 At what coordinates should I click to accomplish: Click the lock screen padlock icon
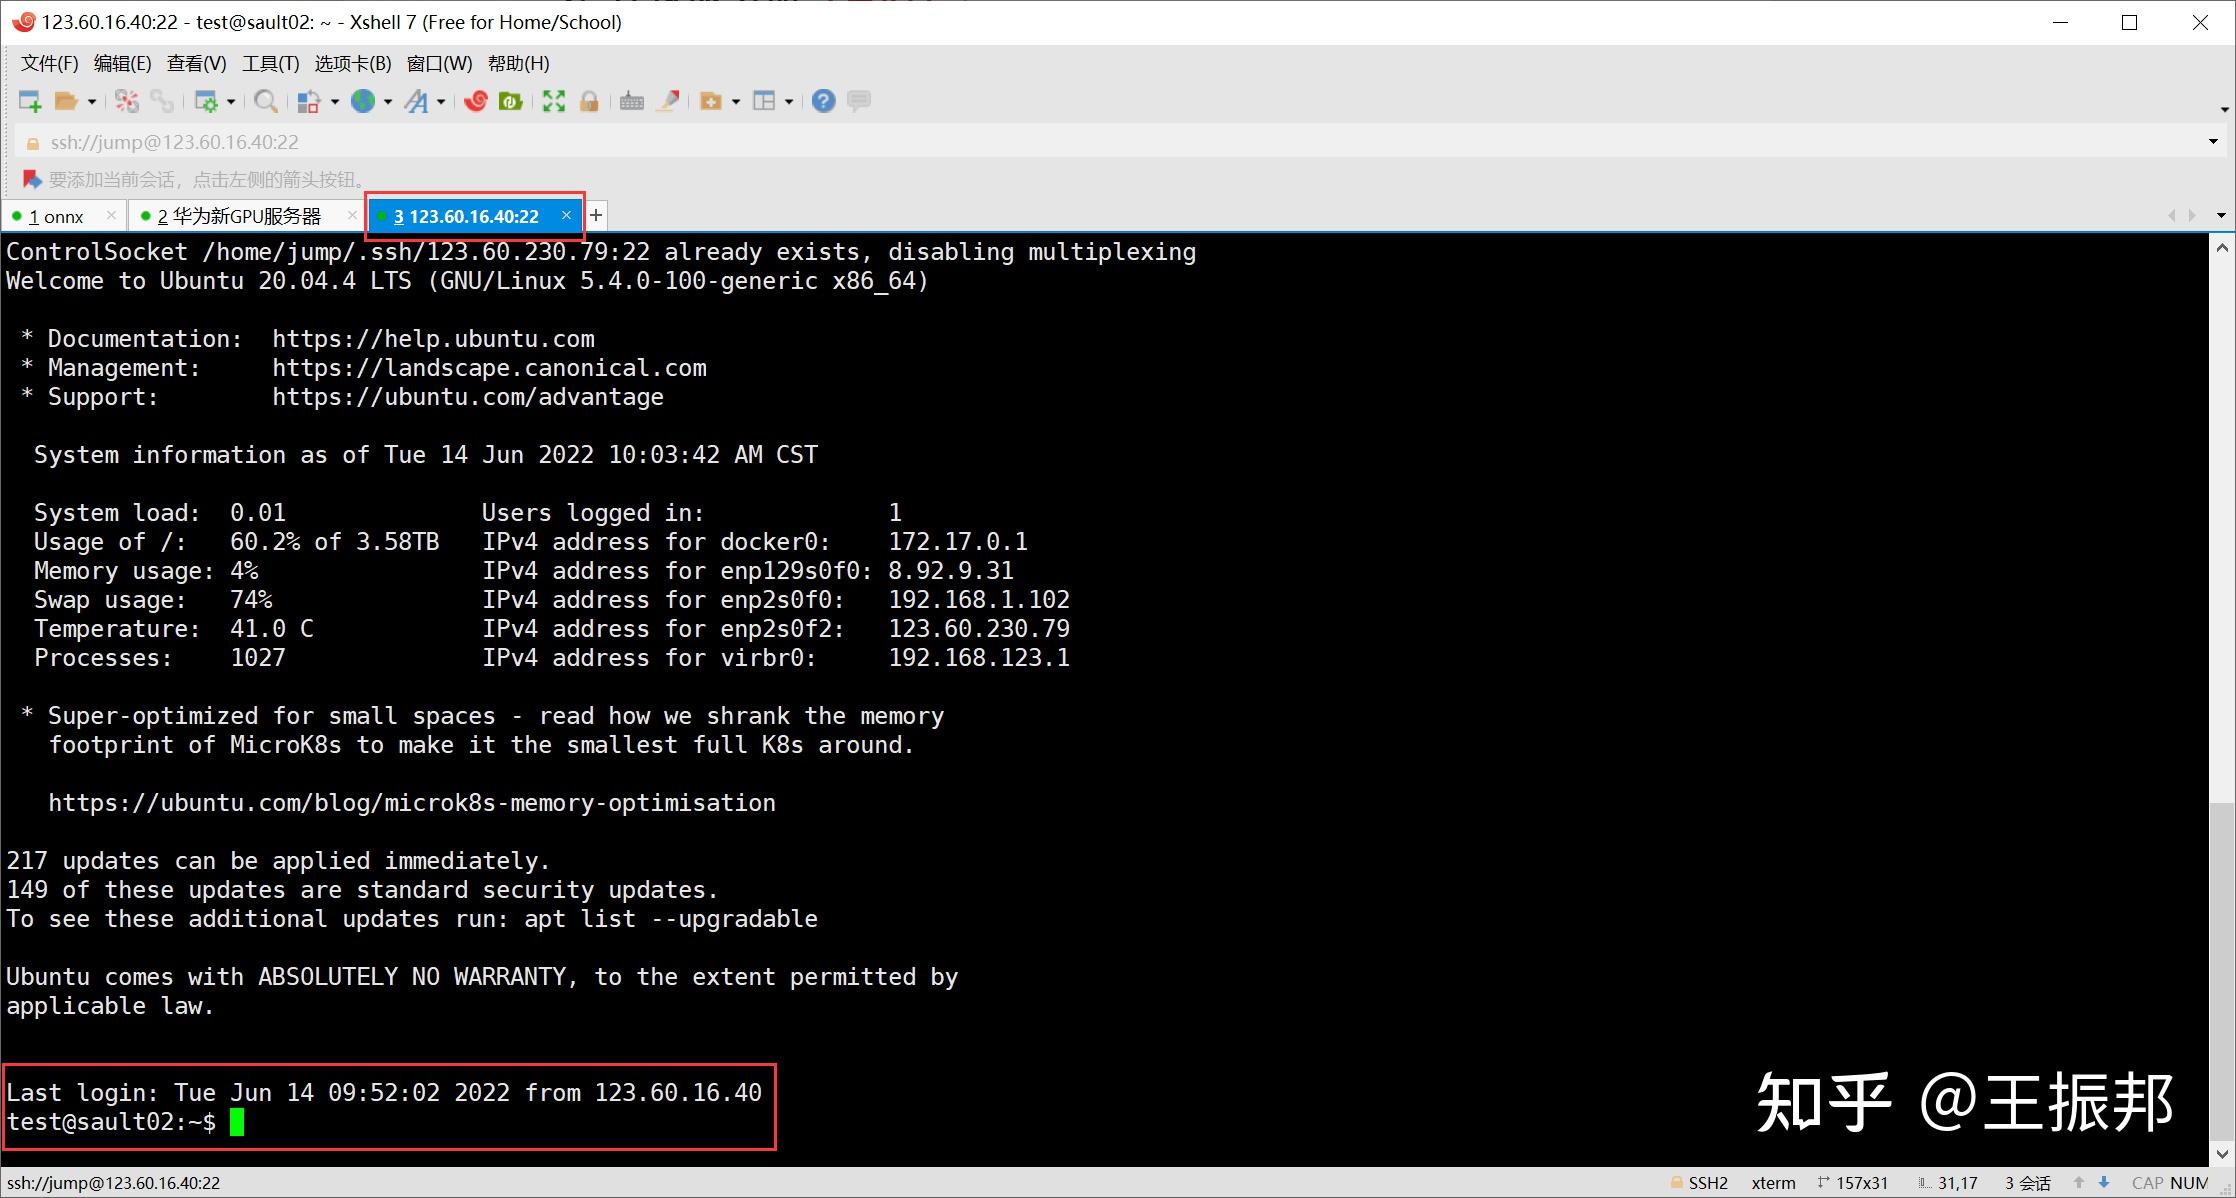click(589, 101)
